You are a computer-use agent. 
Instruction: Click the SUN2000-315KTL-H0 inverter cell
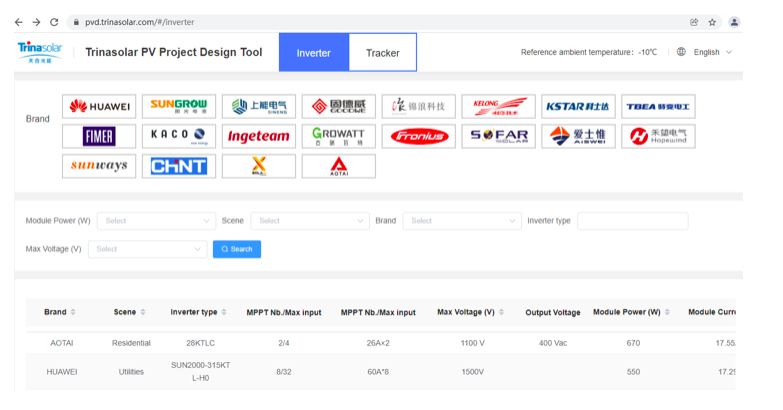200,372
